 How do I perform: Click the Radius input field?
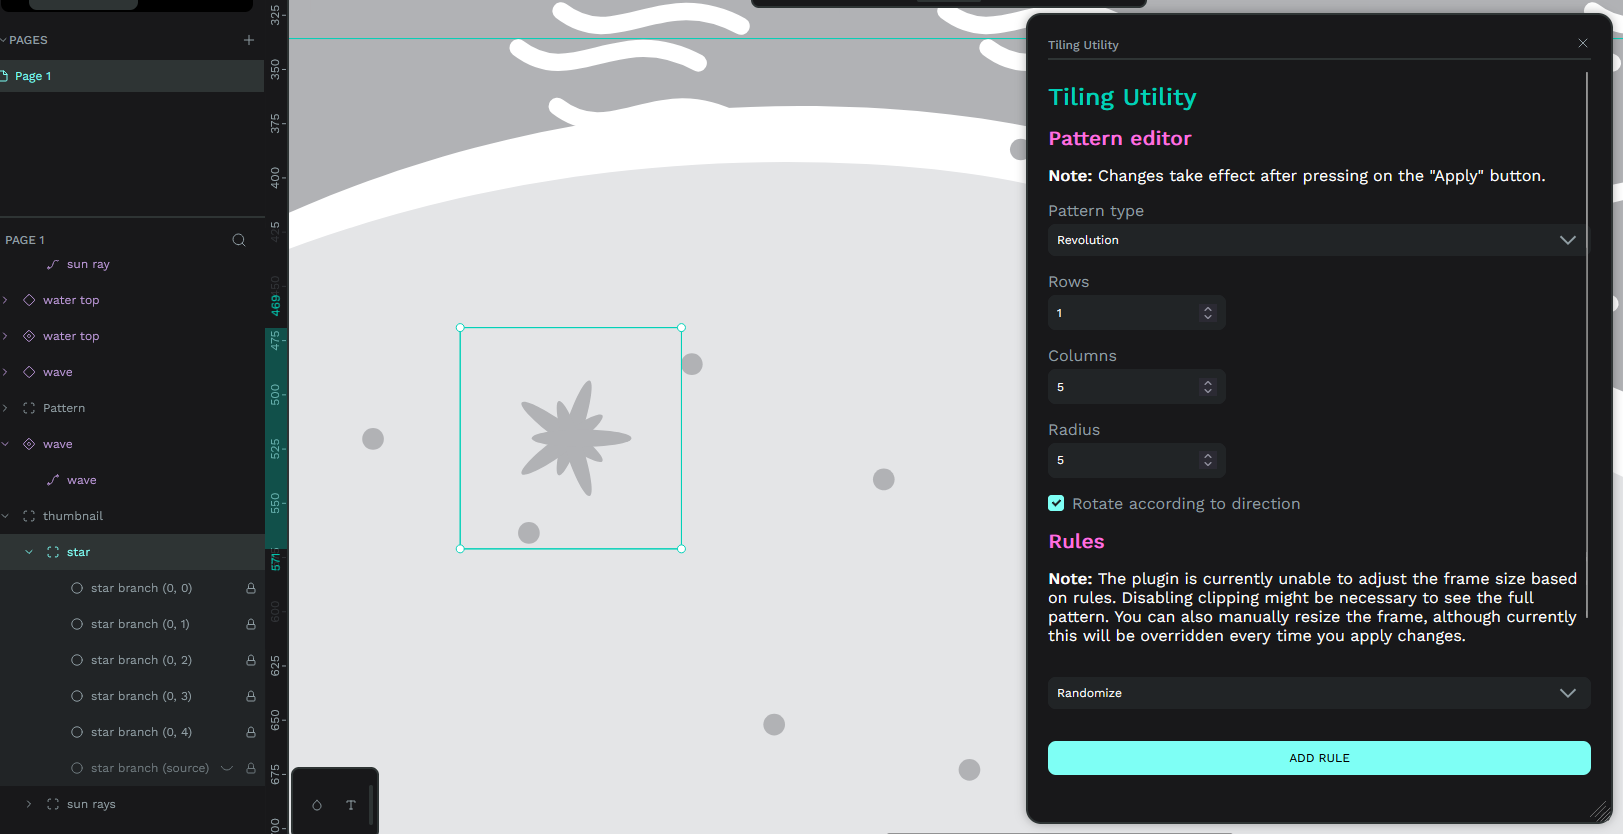click(1136, 460)
